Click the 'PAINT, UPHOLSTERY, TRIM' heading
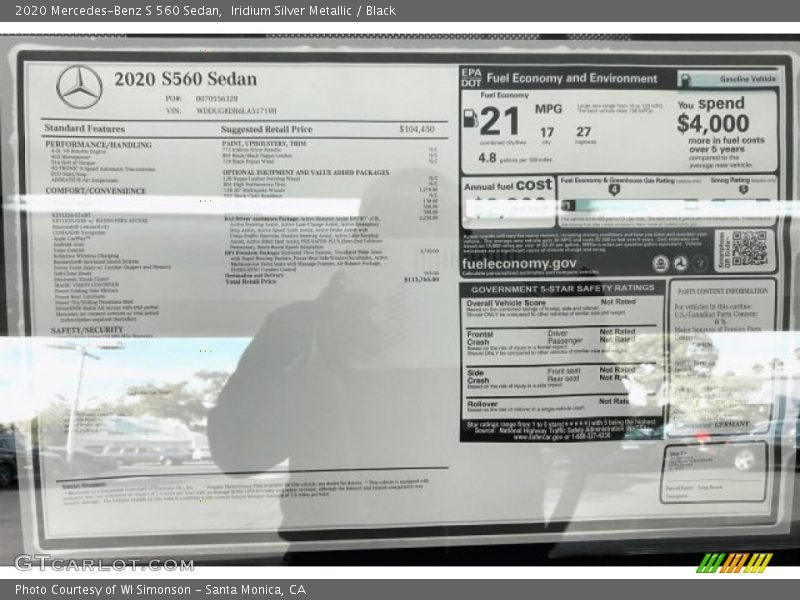The image size is (800, 600). [264, 144]
